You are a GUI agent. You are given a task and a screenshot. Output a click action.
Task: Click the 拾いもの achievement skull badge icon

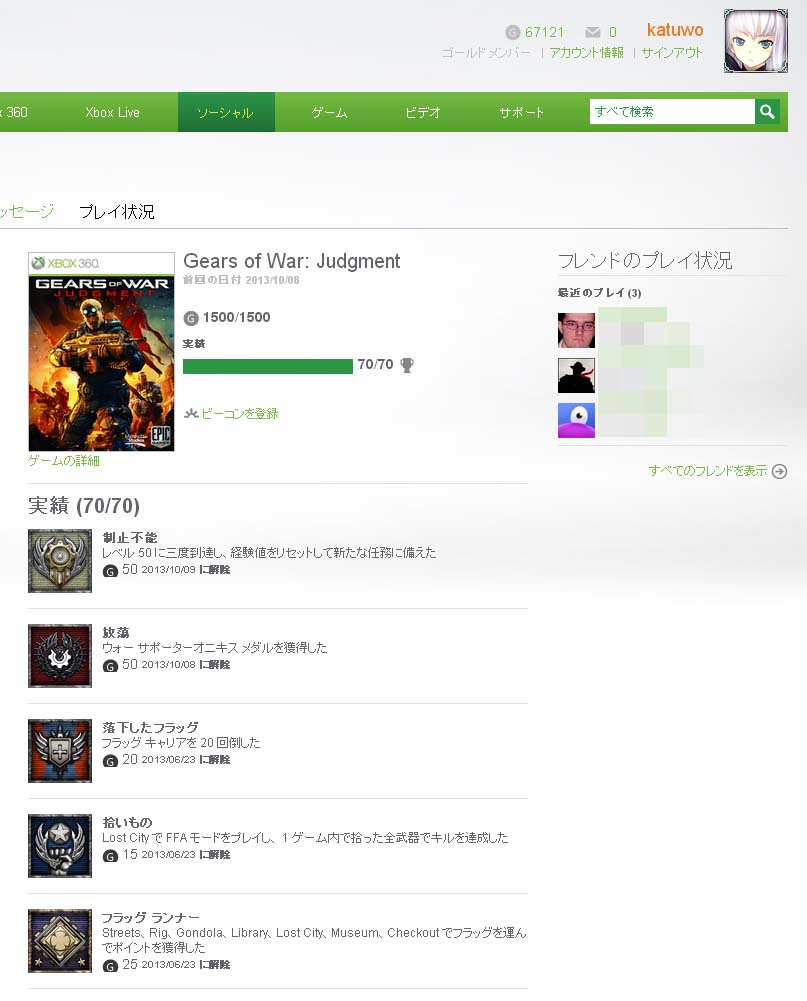coord(60,846)
